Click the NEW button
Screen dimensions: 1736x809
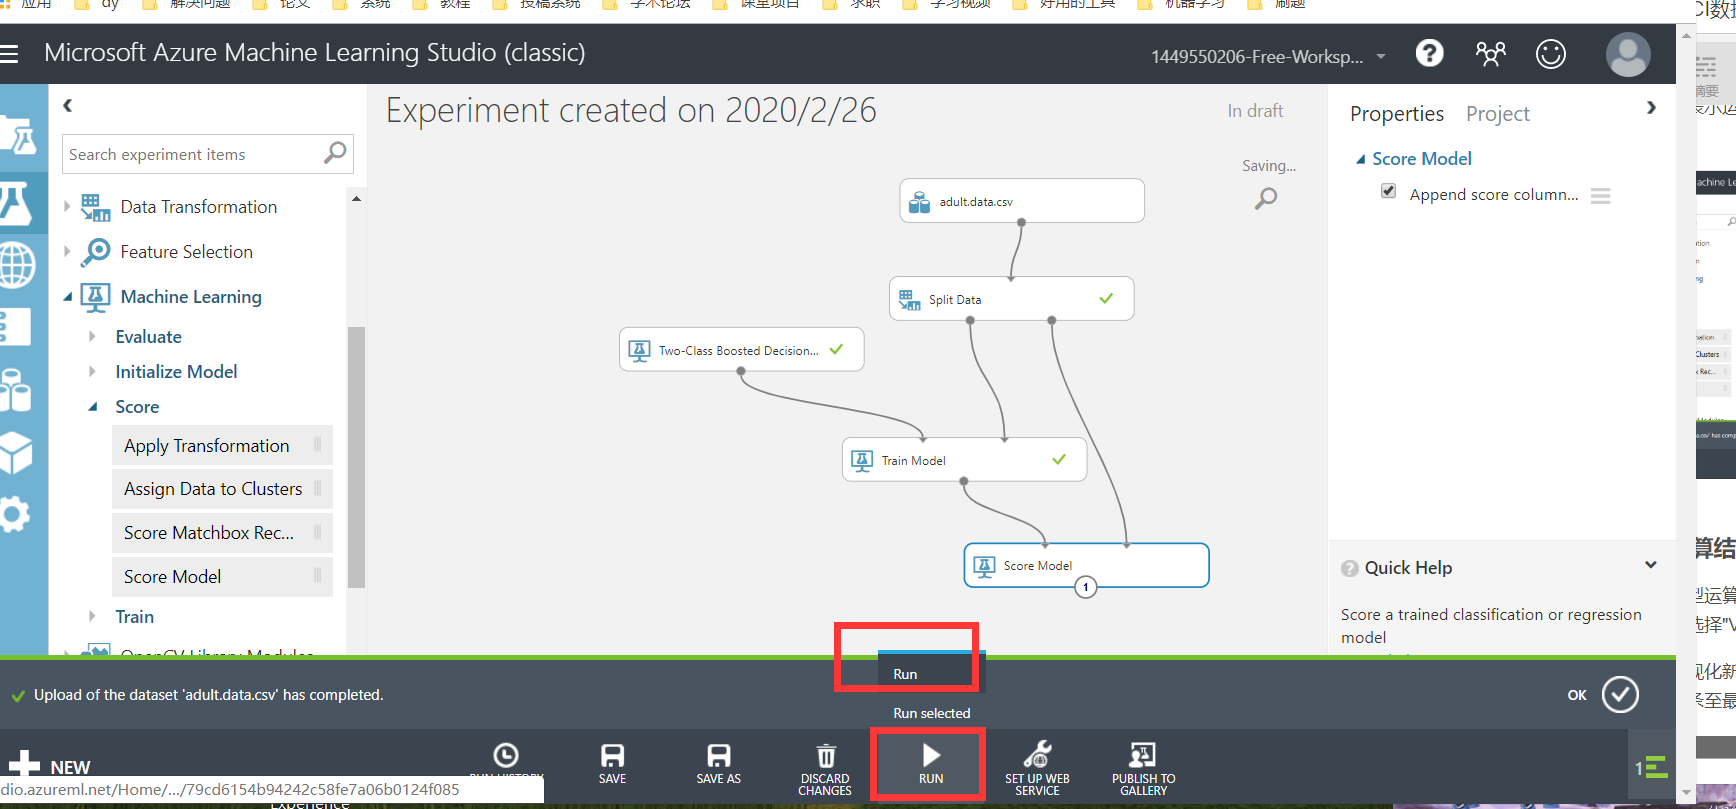coord(48,767)
